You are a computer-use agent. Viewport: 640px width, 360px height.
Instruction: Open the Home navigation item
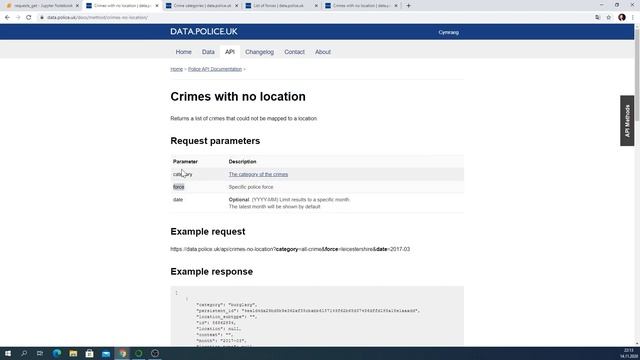point(184,52)
